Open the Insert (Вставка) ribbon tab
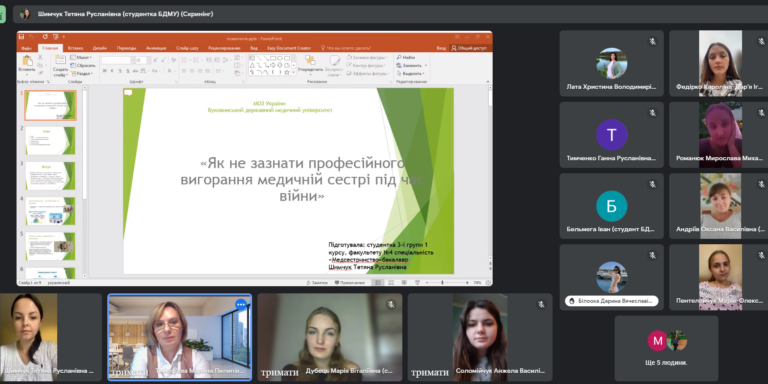This screenshot has height=384, width=768. [x=75, y=48]
